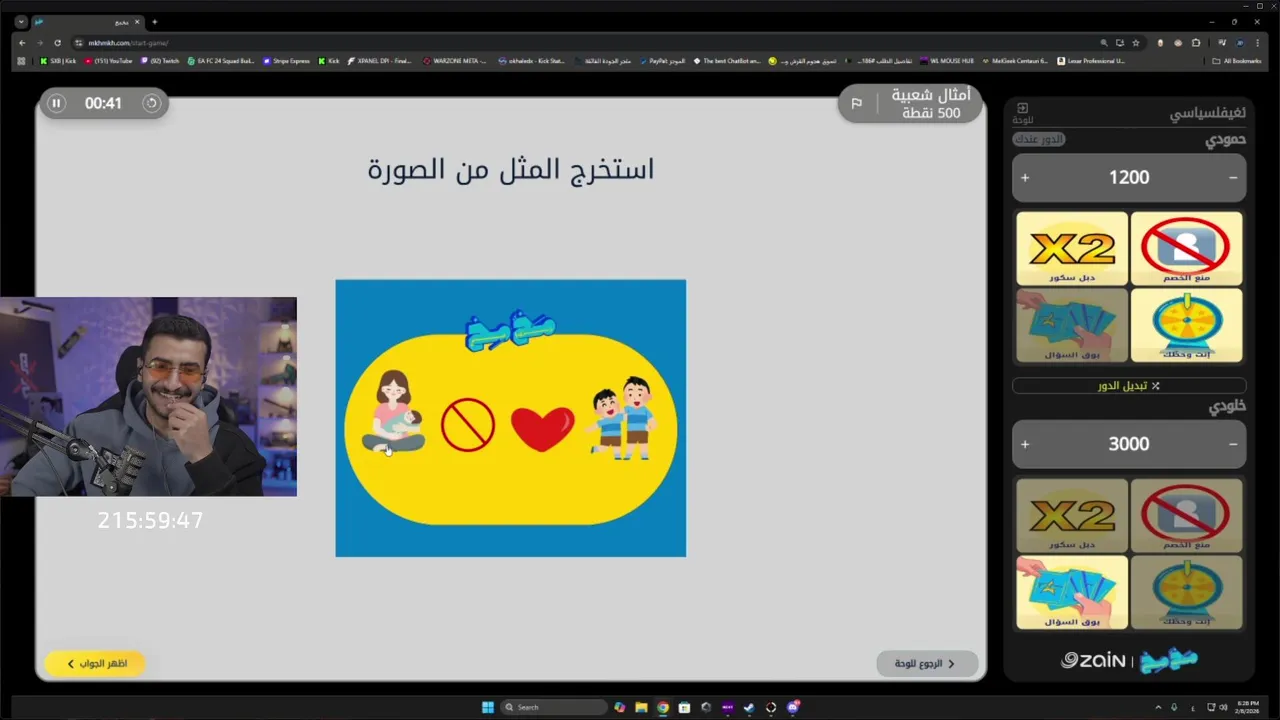Open the Windows Start menu
The height and width of the screenshot is (720, 1280).
[x=488, y=707]
